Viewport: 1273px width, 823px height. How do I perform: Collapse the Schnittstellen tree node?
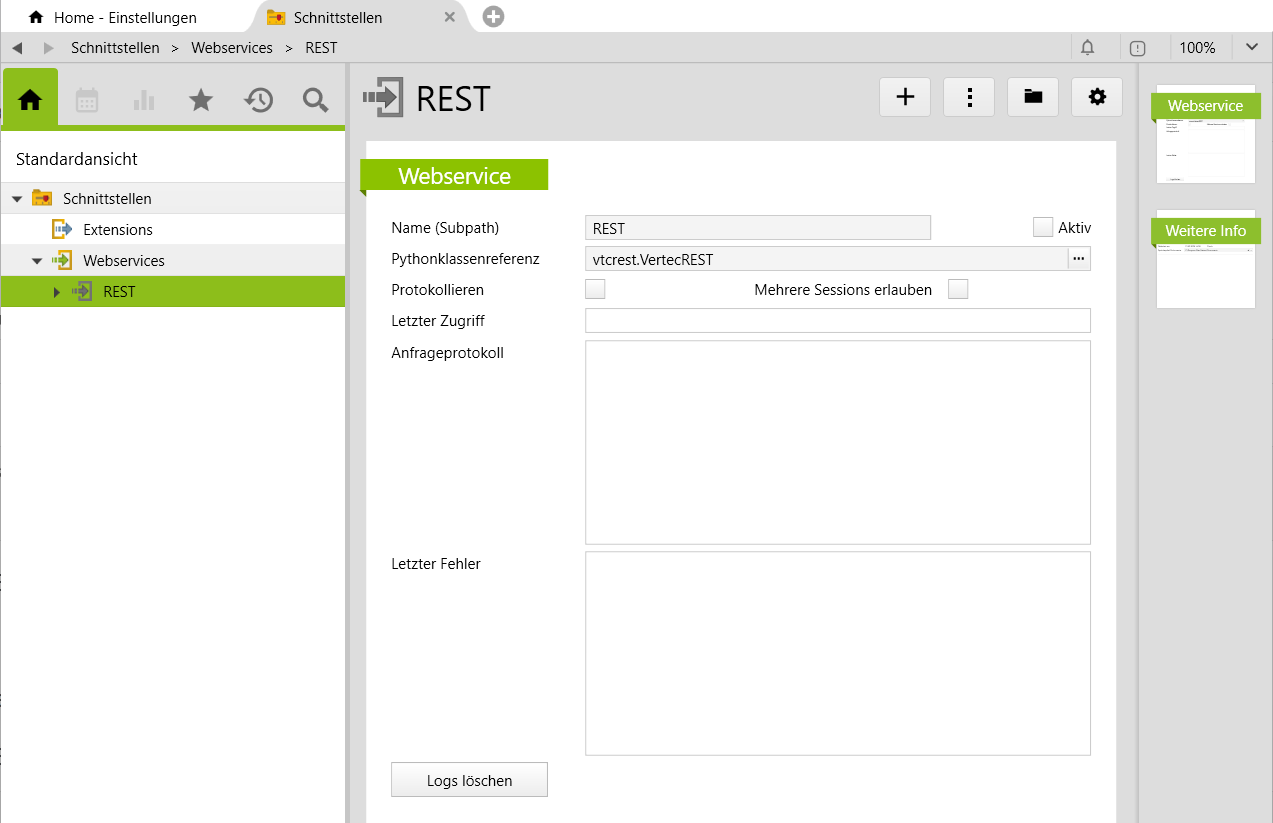coord(16,199)
